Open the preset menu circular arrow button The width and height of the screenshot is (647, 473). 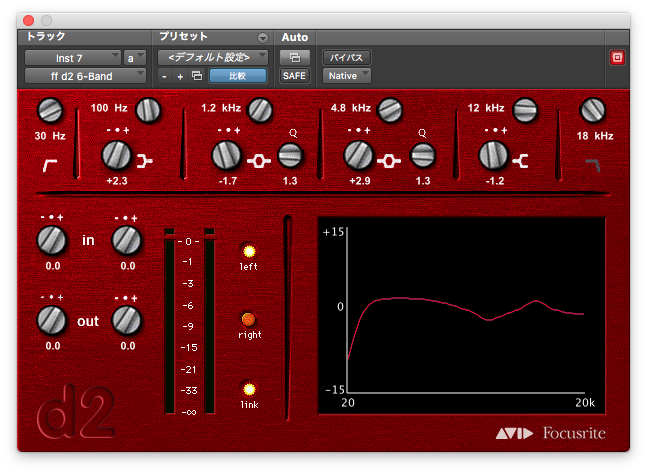pyautogui.click(x=262, y=38)
